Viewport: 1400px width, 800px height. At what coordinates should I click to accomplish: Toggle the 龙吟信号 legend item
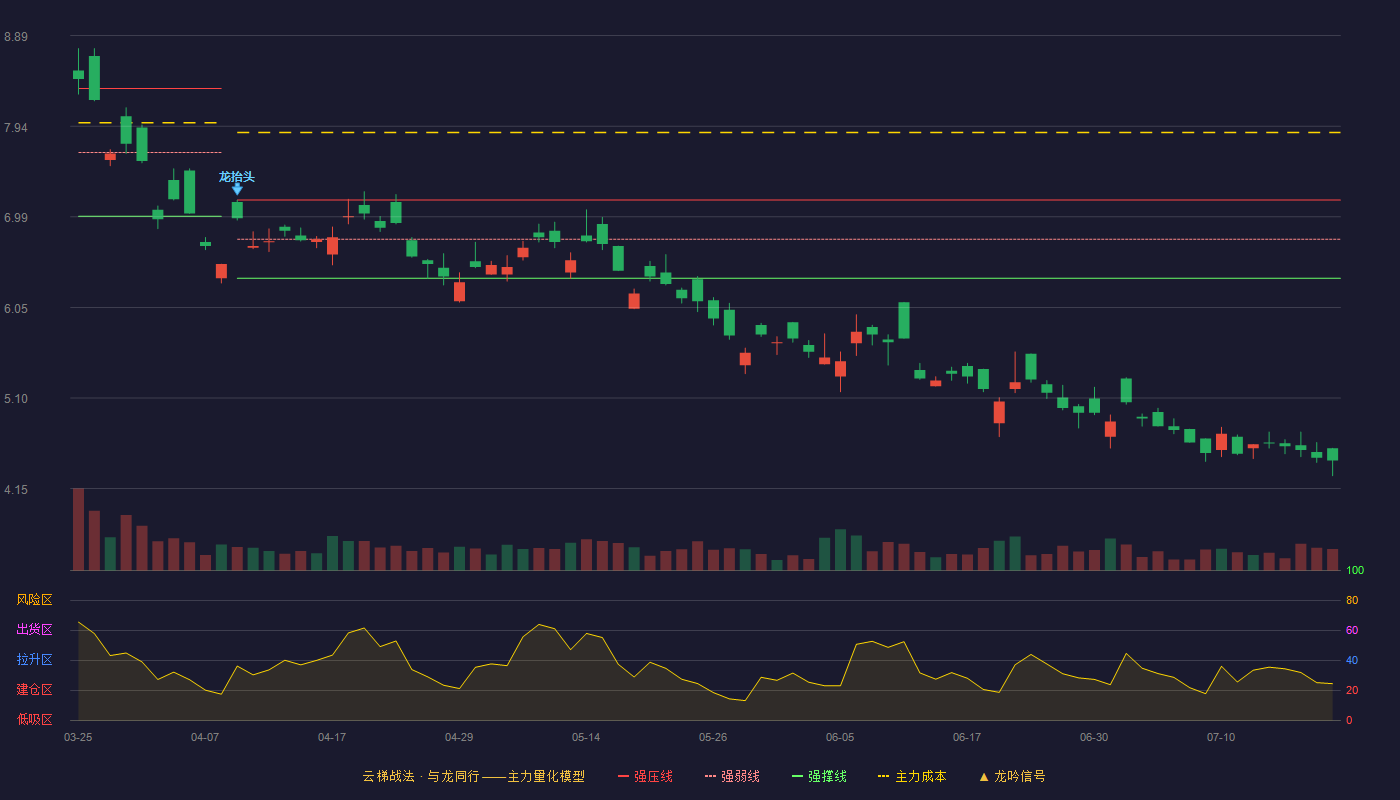(x=1012, y=776)
